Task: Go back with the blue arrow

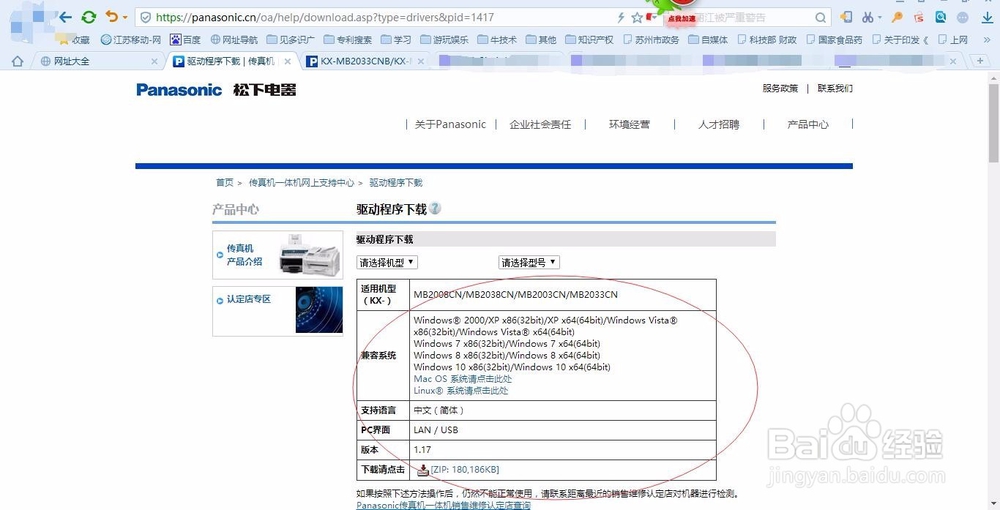Action: [66, 17]
